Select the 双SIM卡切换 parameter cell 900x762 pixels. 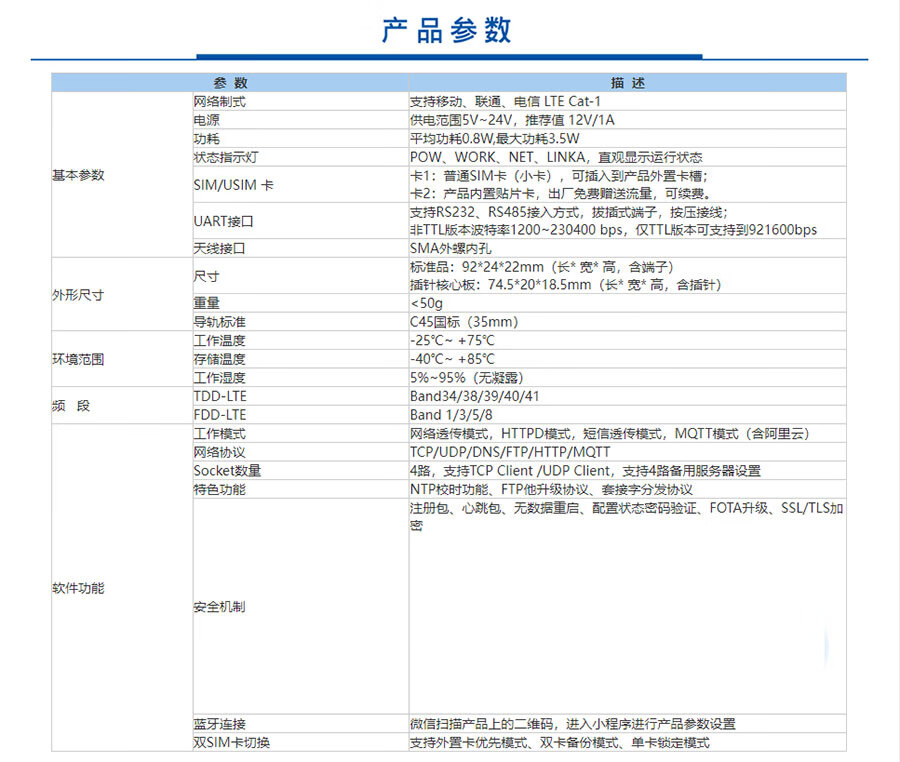(x=231, y=743)
